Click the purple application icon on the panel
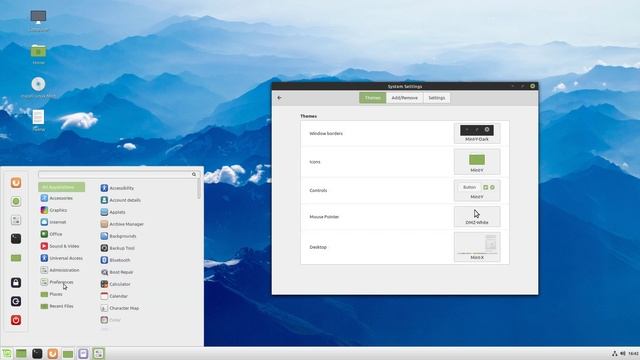This screenshot has width=640, height=360. [83, 353]
